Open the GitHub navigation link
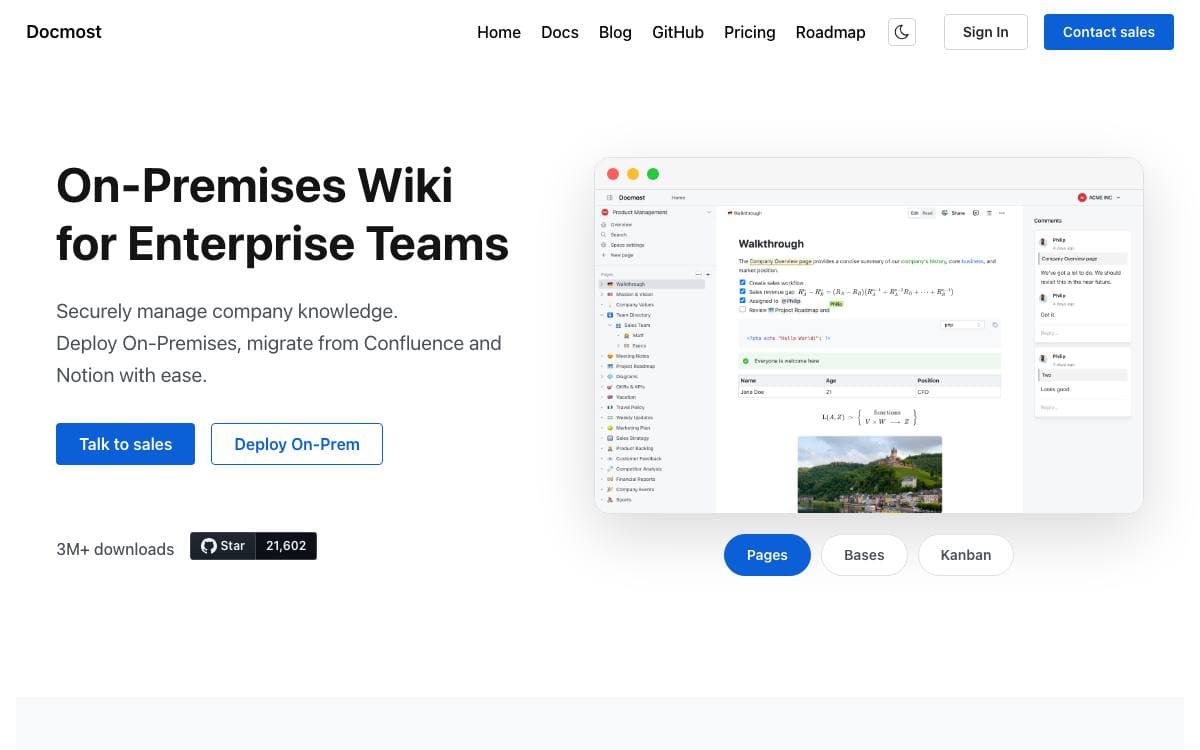Viewport: 1200px width, 750px height. coord(678,32)
